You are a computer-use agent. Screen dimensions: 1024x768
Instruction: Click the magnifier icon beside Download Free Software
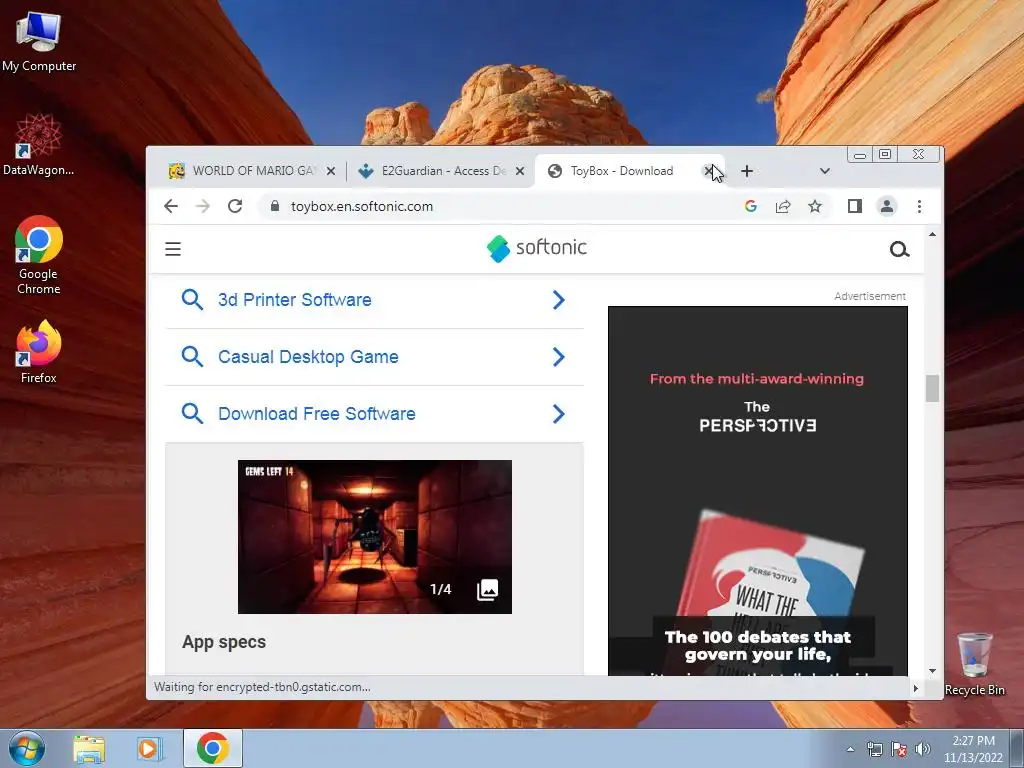pyautogui.click(x=192, y=413)
